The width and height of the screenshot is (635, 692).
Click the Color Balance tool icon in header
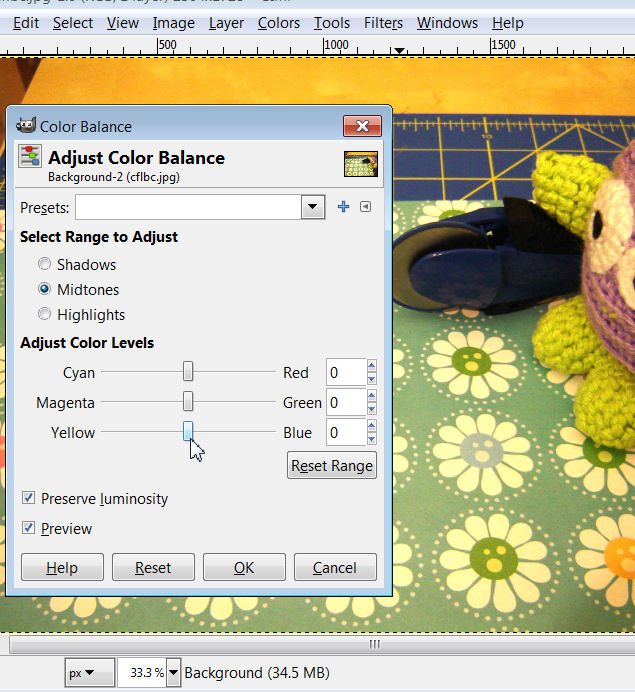coord(30,156)
